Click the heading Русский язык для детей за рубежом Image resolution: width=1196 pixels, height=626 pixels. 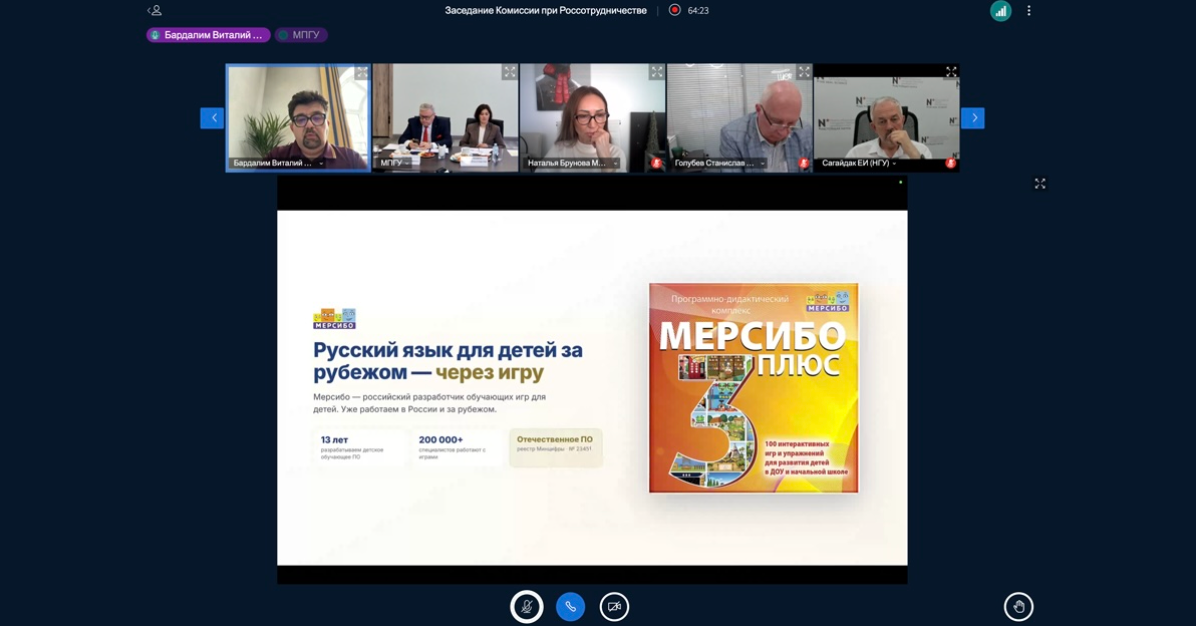pyautogui.click(x=448, y=361)
